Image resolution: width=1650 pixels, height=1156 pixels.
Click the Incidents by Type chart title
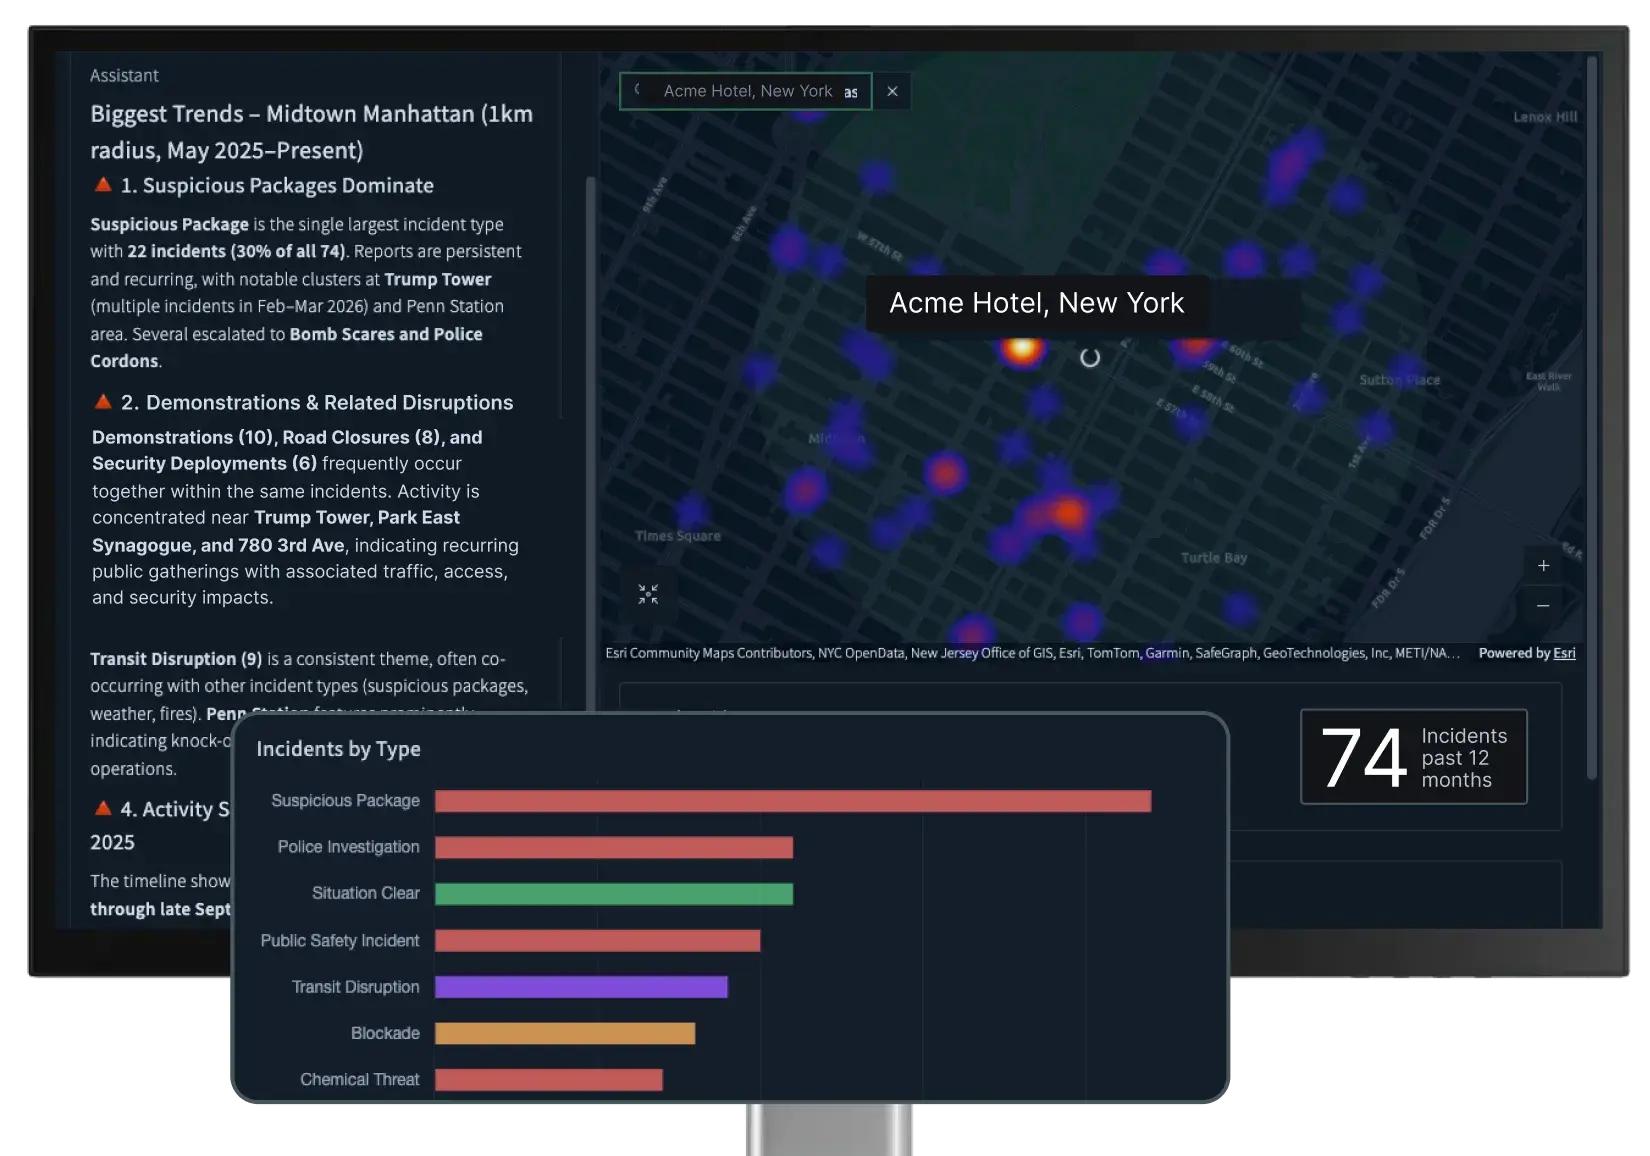tap(338, 749)
